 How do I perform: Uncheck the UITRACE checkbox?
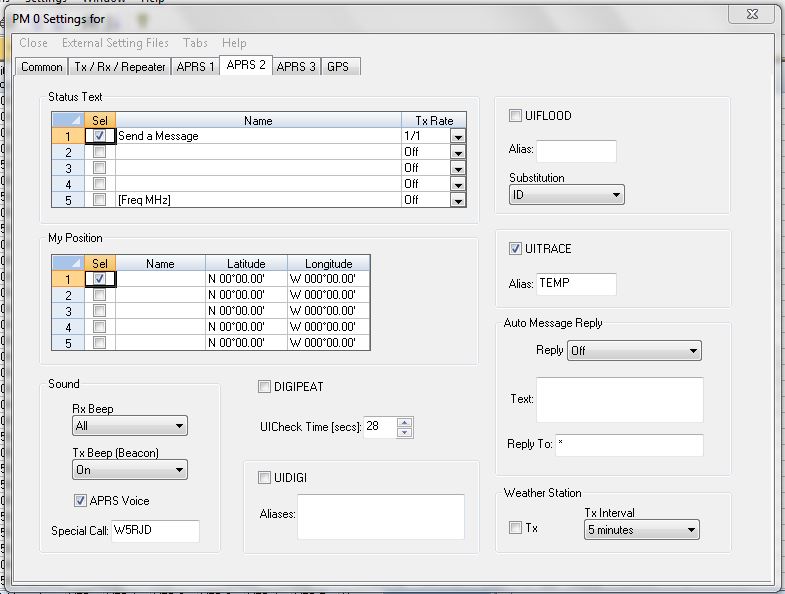(x=516, y=249)
